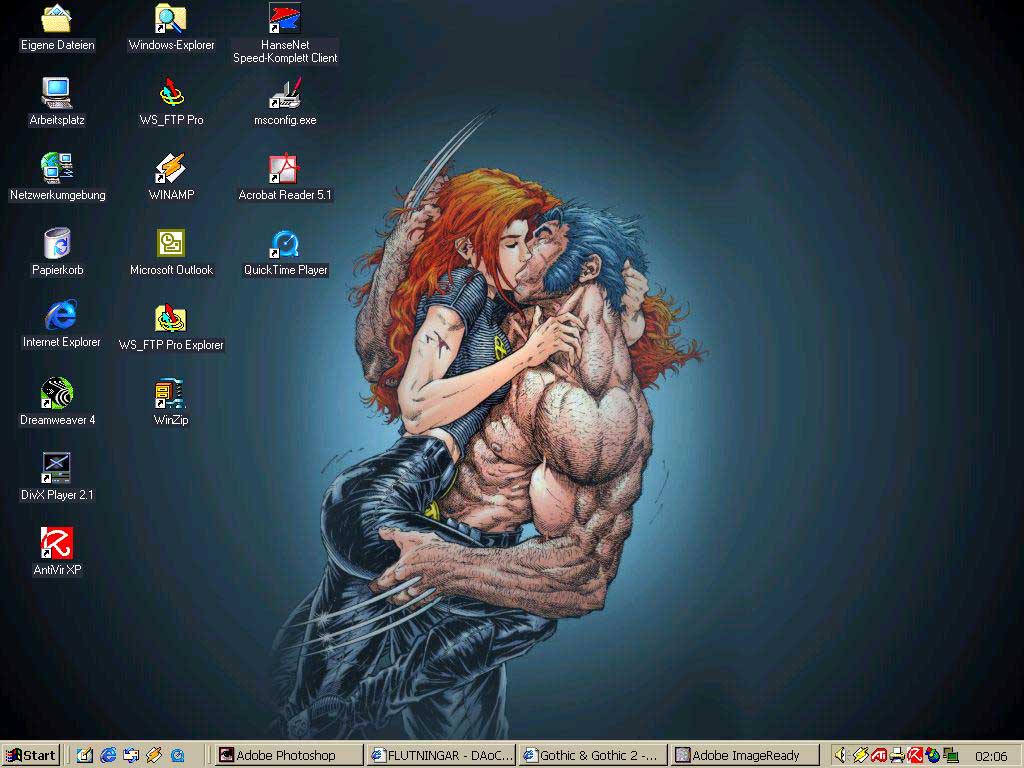This screenshot has height=768, width=1024.
Task: Click the Start button
Action: pos(30,755)
